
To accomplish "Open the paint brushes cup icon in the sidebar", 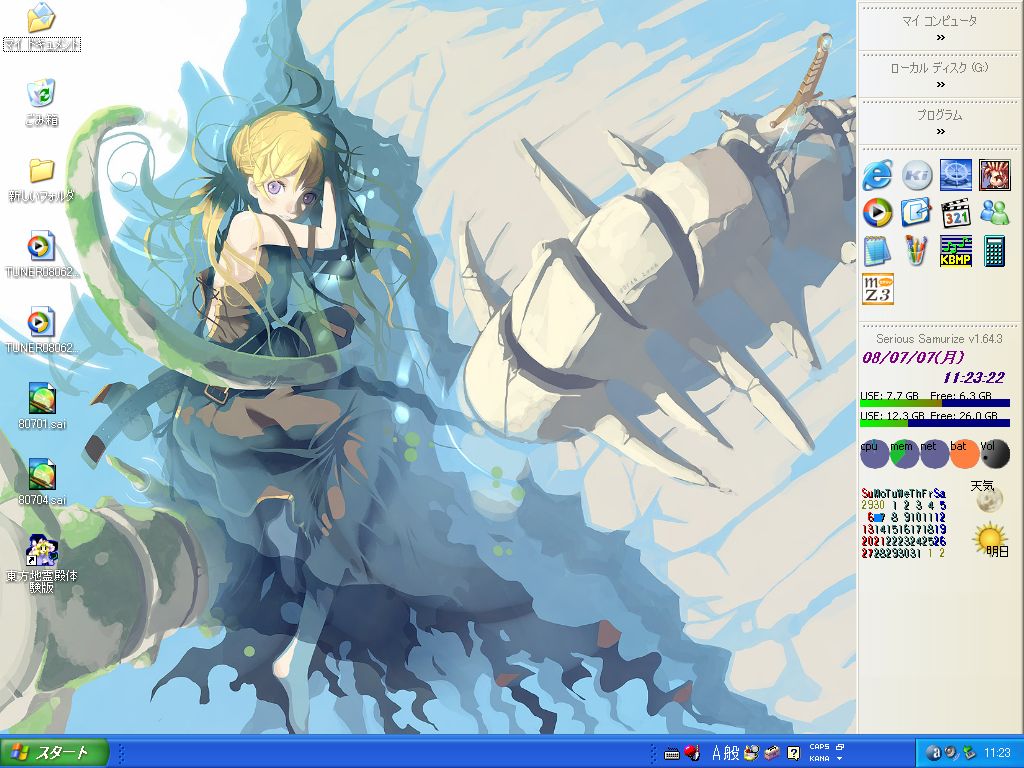I will pos(916,251).
